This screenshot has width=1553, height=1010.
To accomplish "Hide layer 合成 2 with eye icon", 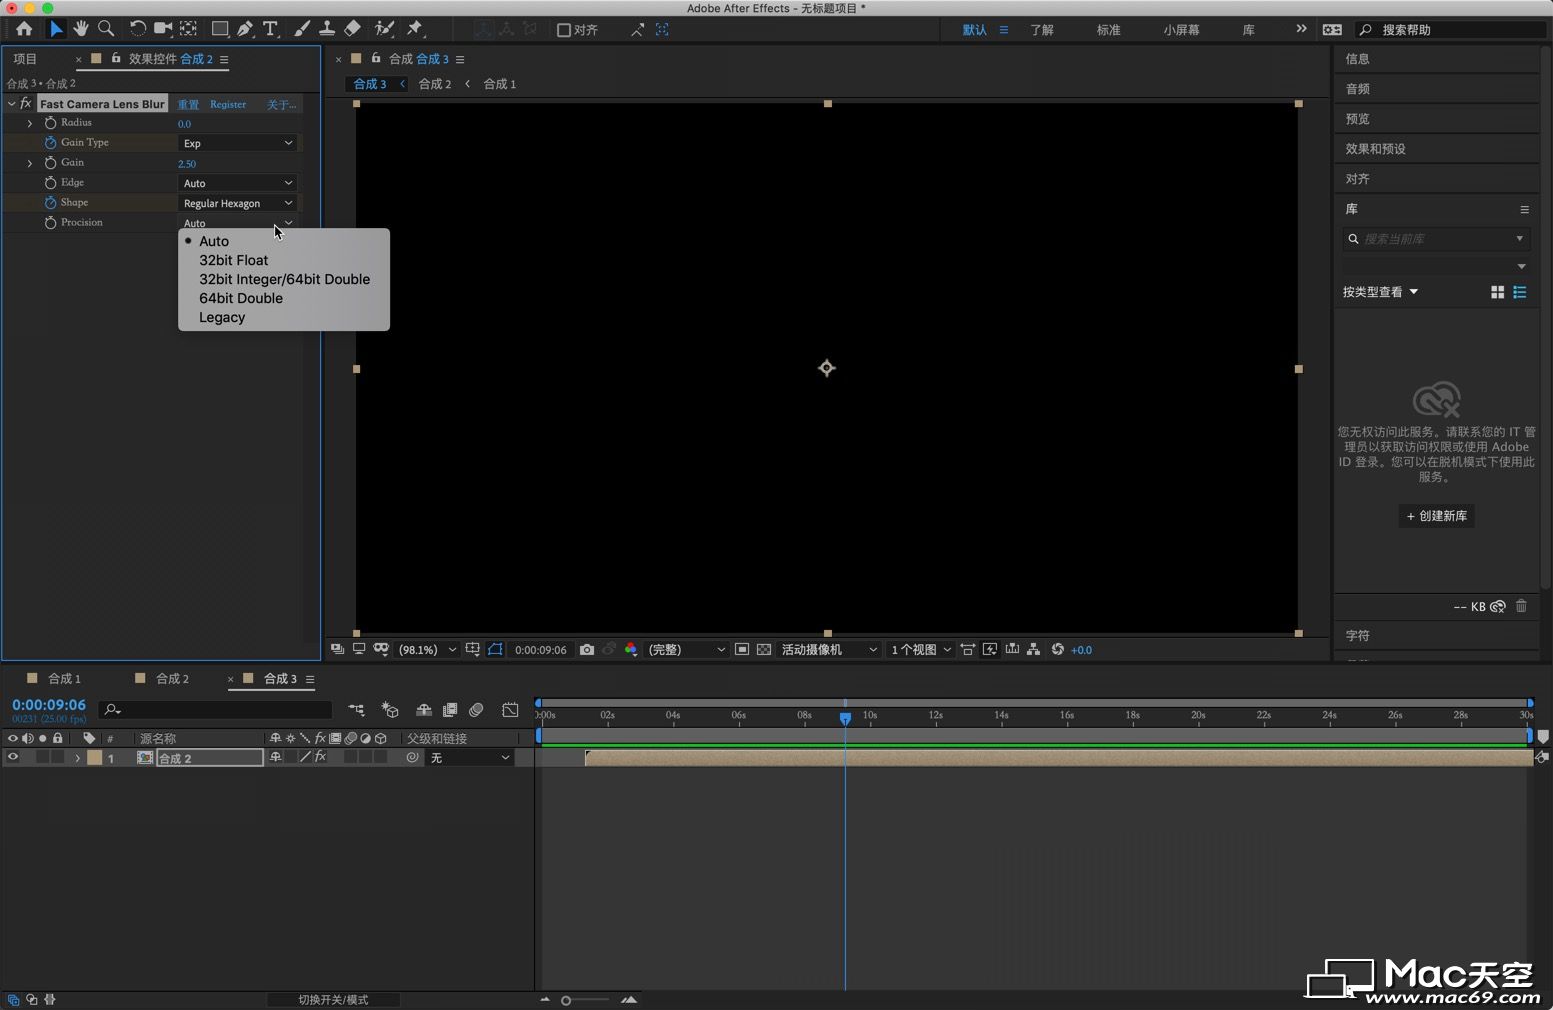I will (x=13, y=757).
